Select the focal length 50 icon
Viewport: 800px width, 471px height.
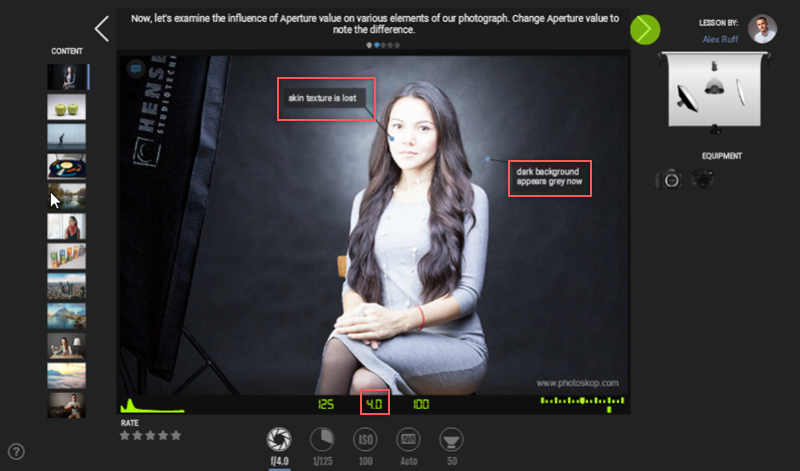pos(451,440)
